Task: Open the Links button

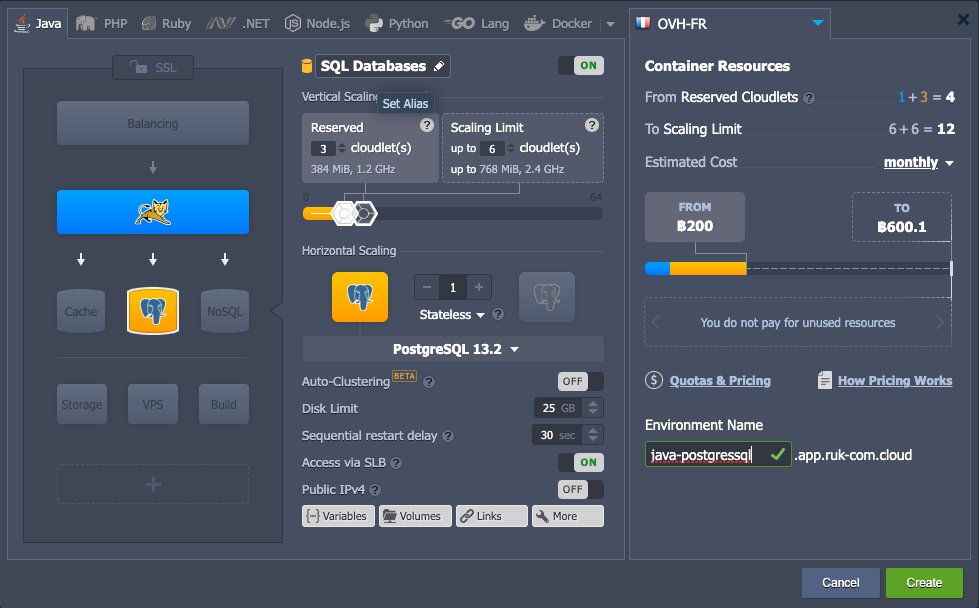Action: click(x=492, y=516)
